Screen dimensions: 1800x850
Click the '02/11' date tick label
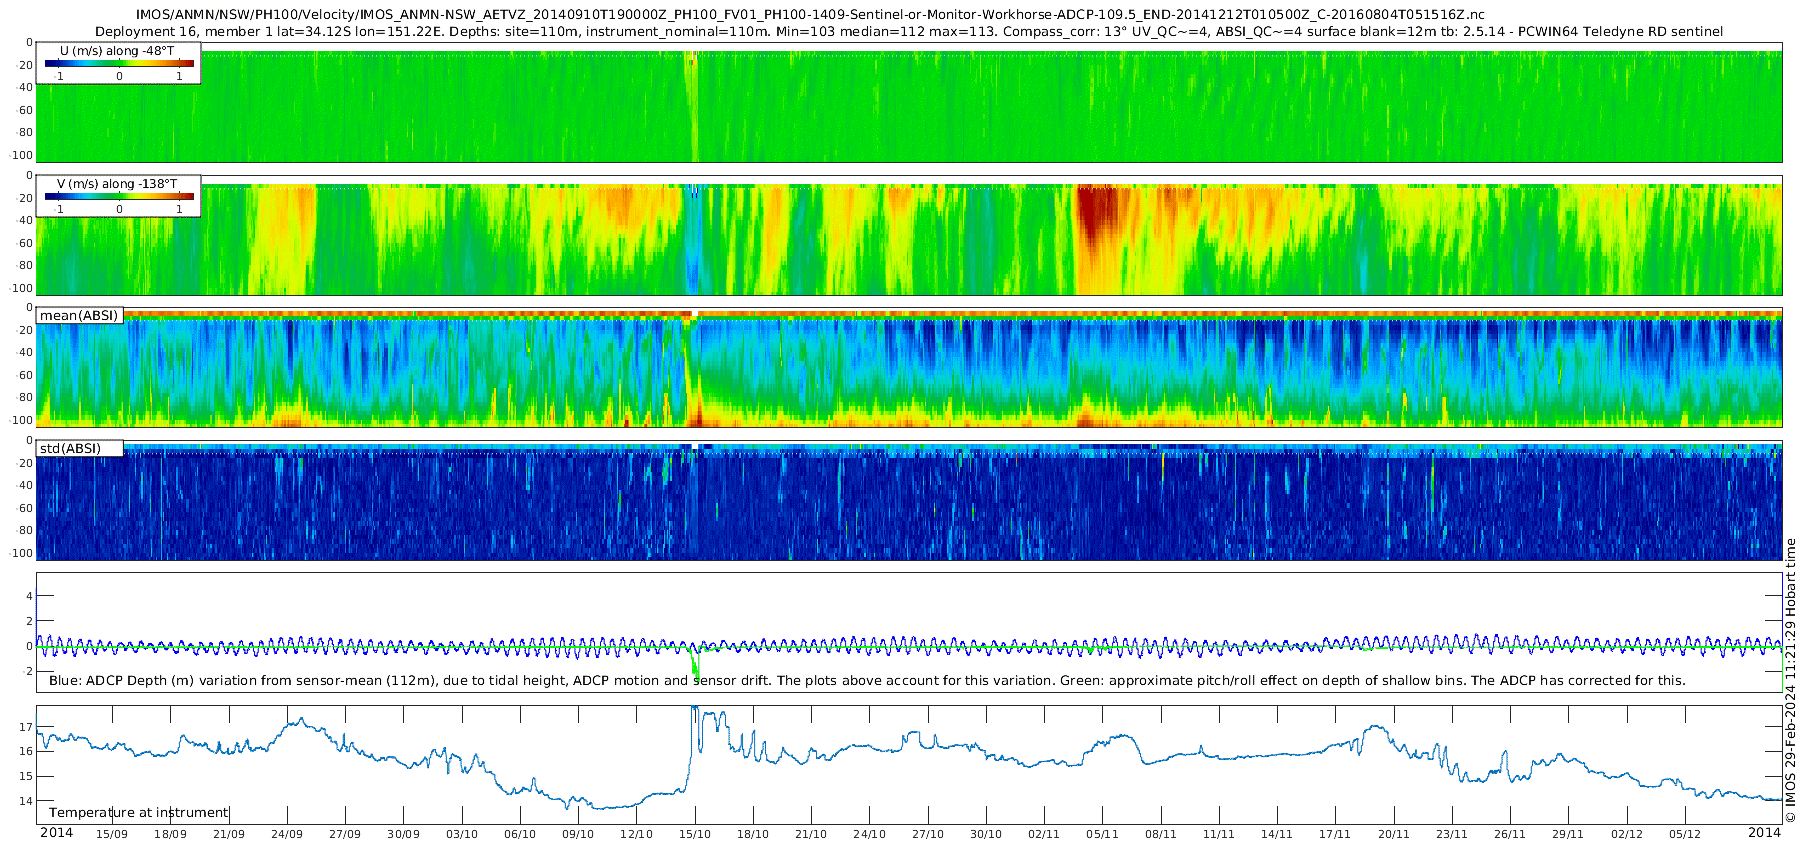(1044, 834)
